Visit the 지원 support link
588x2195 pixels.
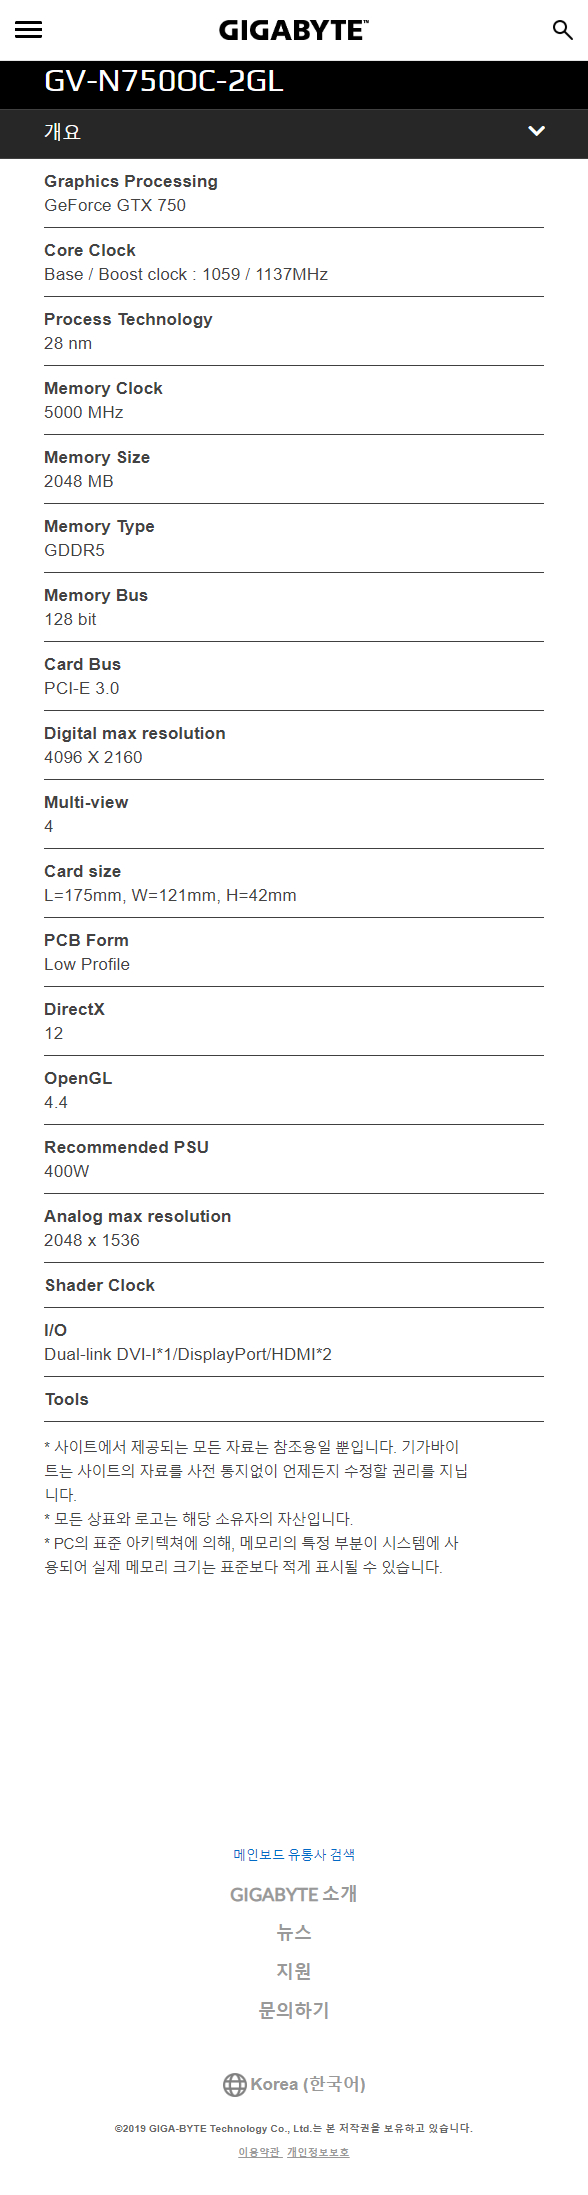294,1971
